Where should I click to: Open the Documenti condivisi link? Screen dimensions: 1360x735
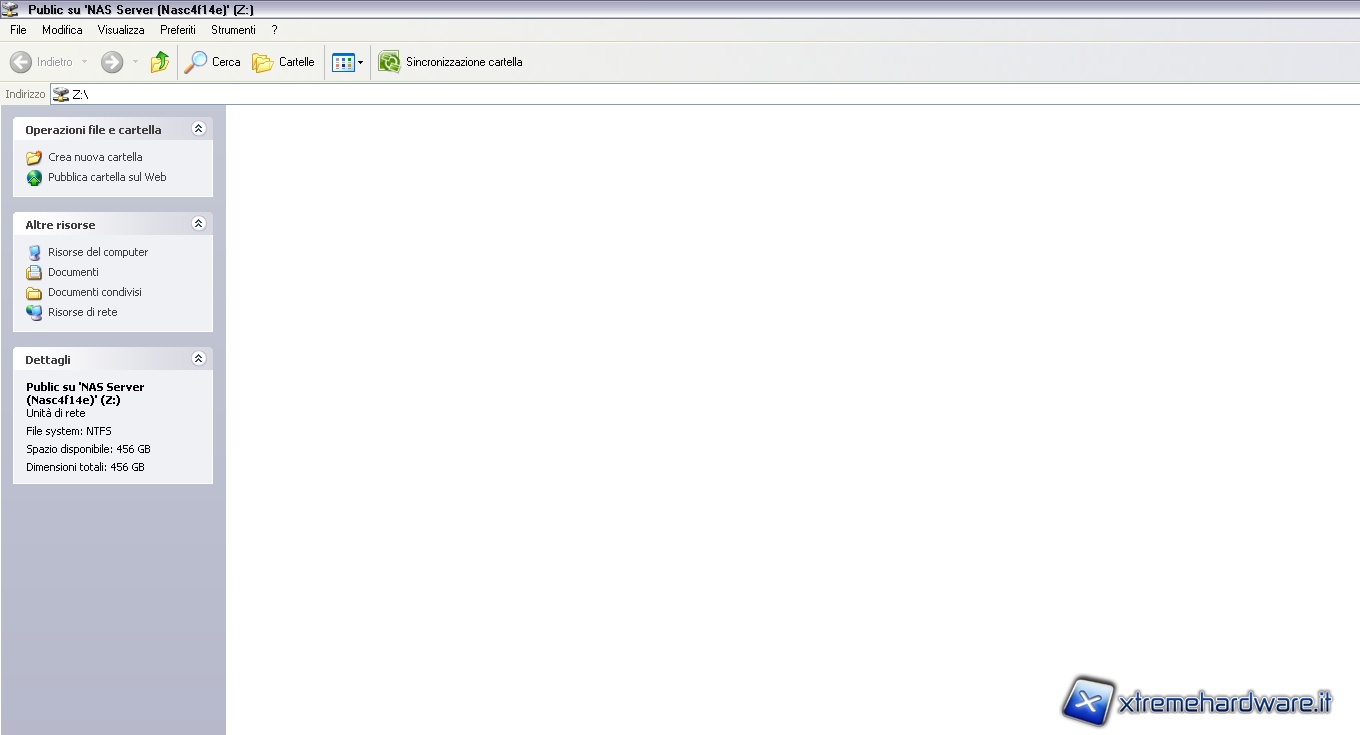pos(95,292)
